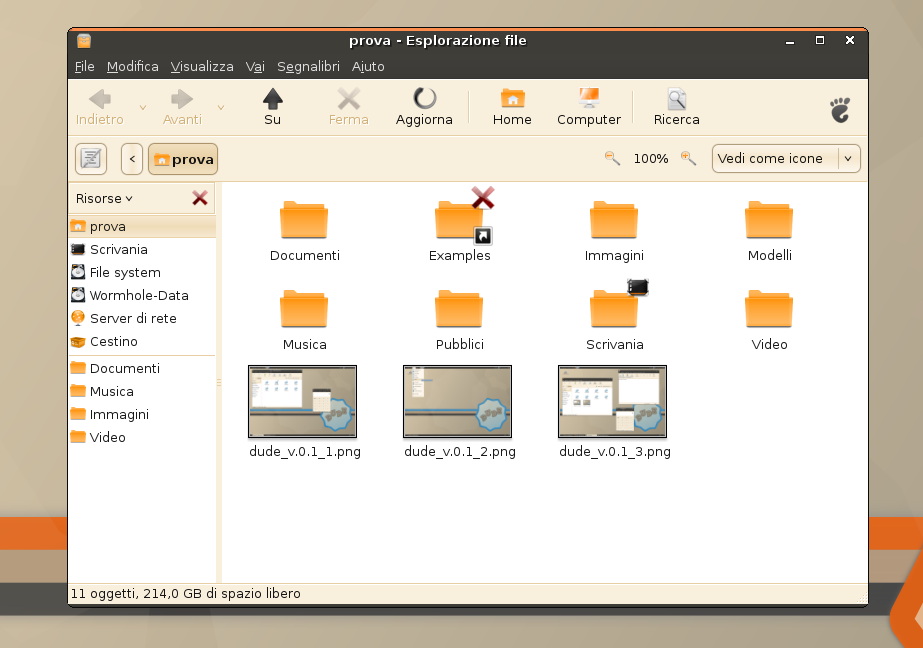Screen dimensions: 923x648
Task: Open File system in sidebar
Action: click(142, 273)
